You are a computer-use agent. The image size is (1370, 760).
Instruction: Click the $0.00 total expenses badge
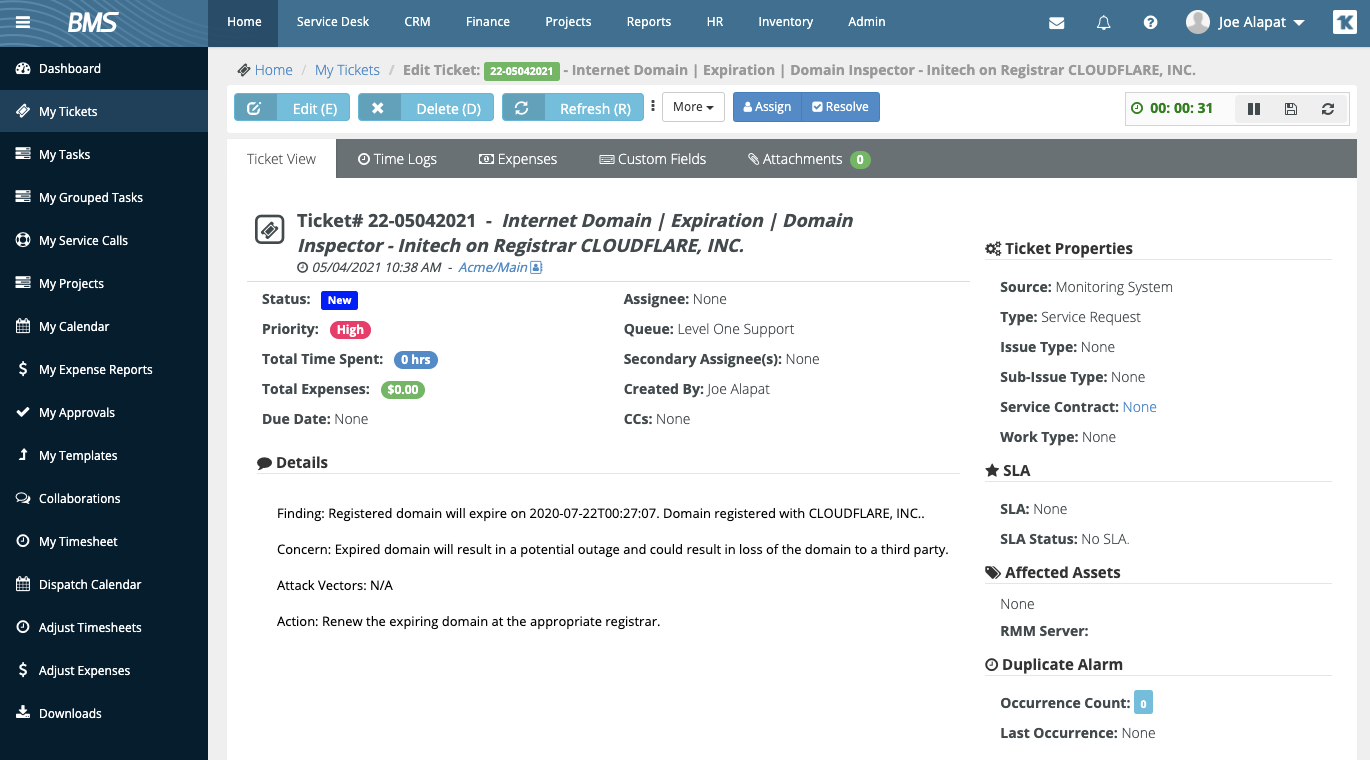(403, 390)
